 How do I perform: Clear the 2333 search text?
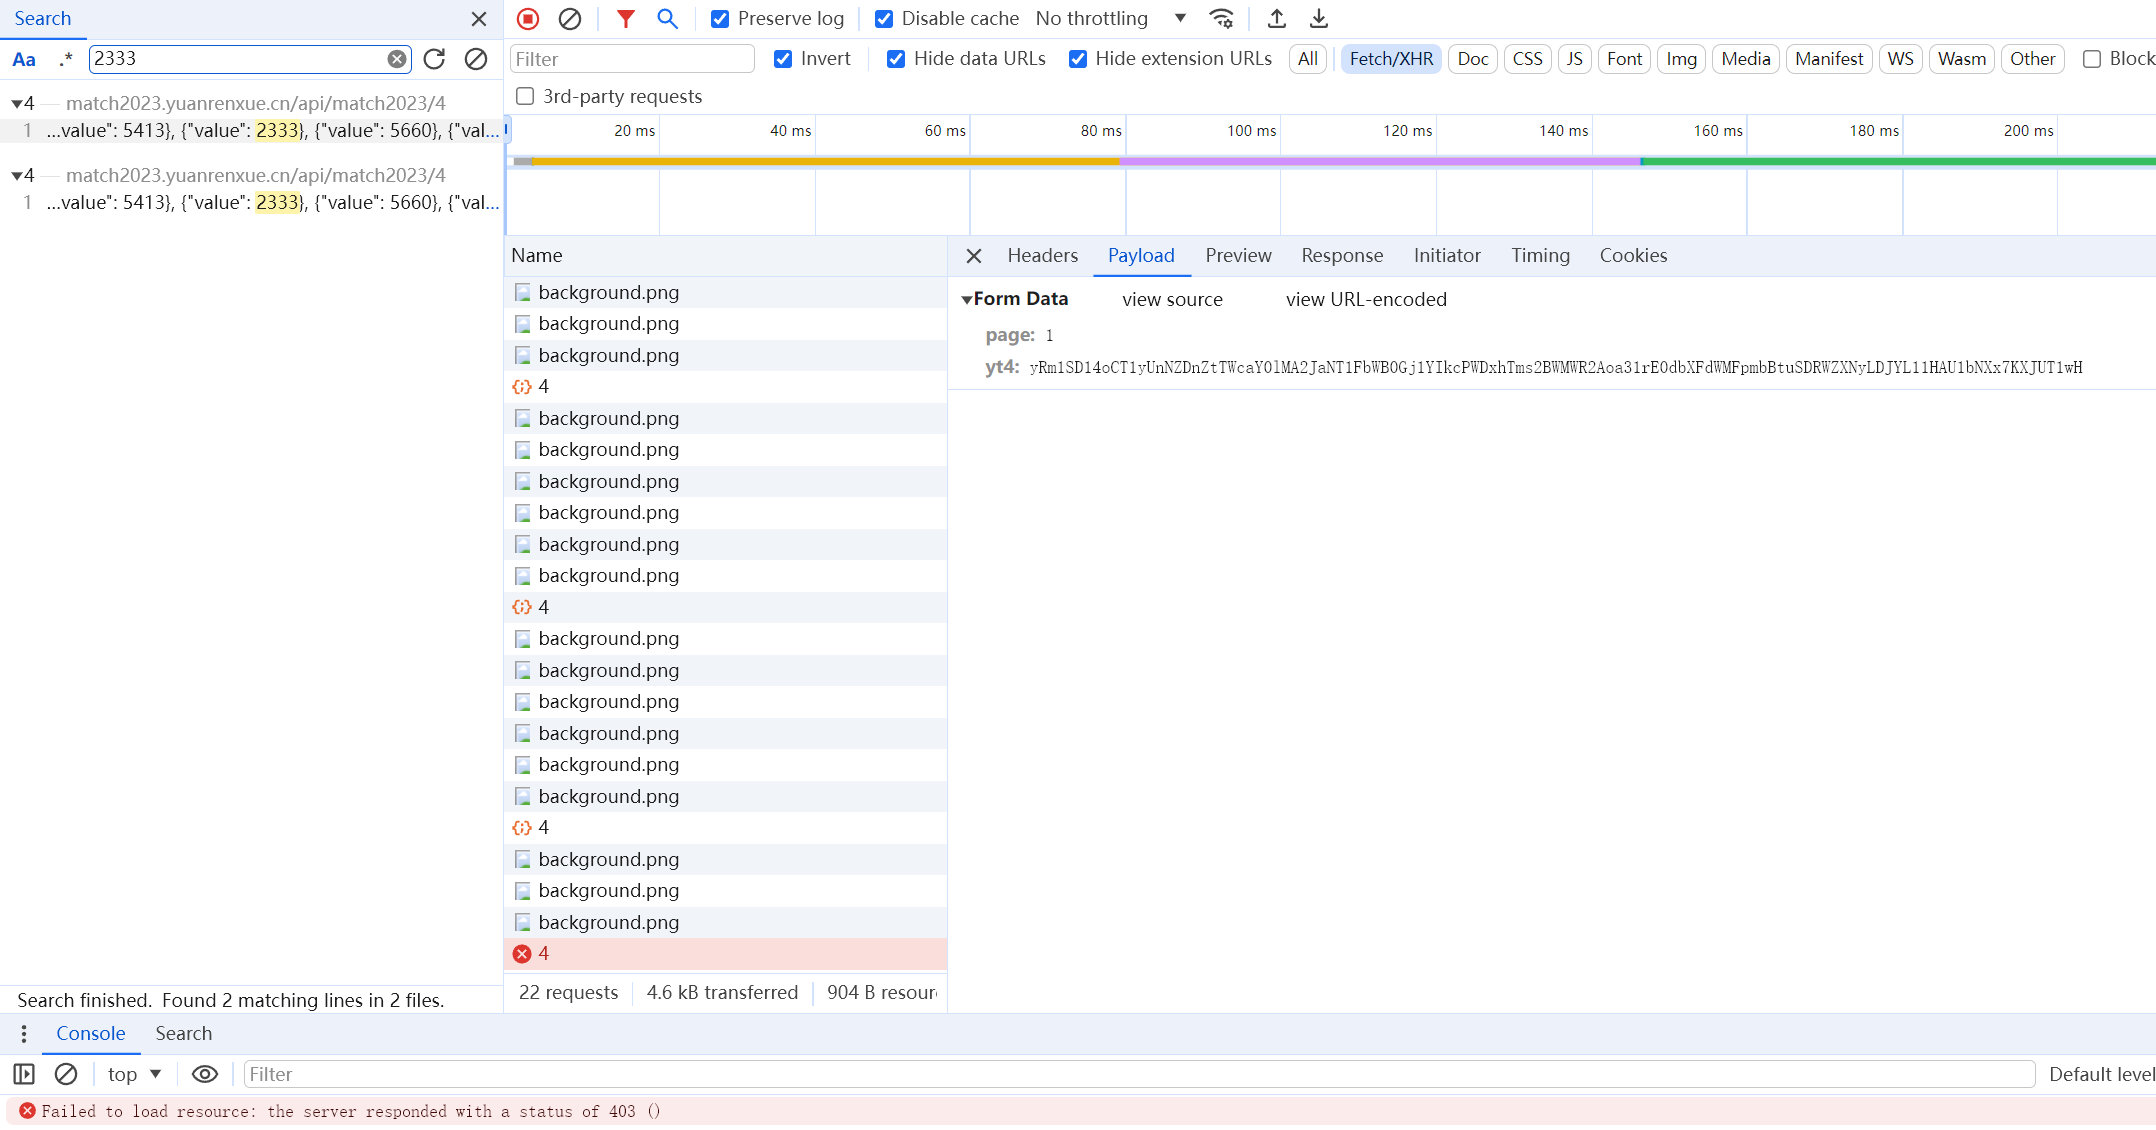397,59
